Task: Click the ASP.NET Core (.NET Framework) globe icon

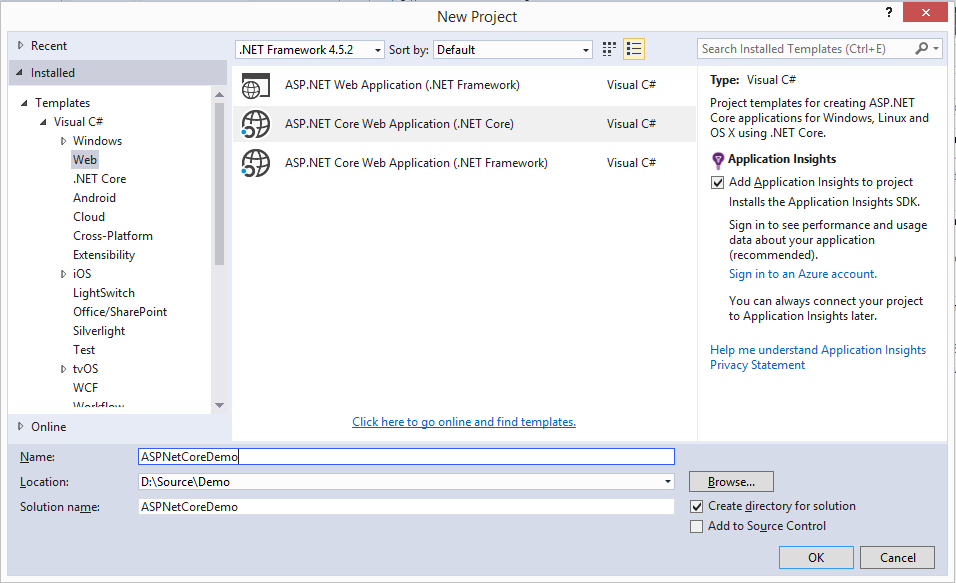Action: tap(256, 163)
